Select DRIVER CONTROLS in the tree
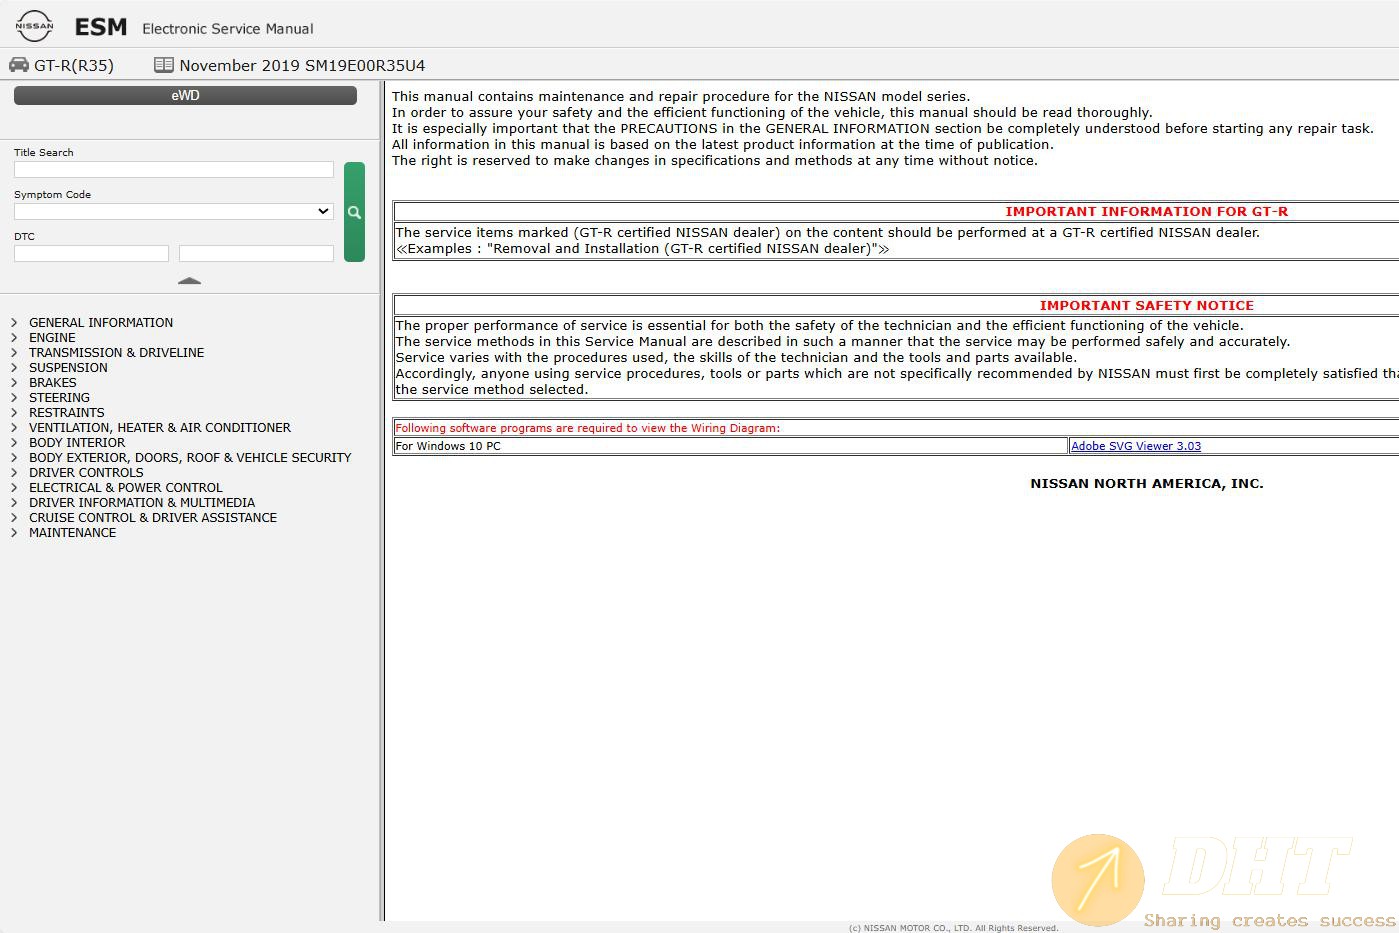Viewport: 1399px width, 933px height. [x=86, y=473]
